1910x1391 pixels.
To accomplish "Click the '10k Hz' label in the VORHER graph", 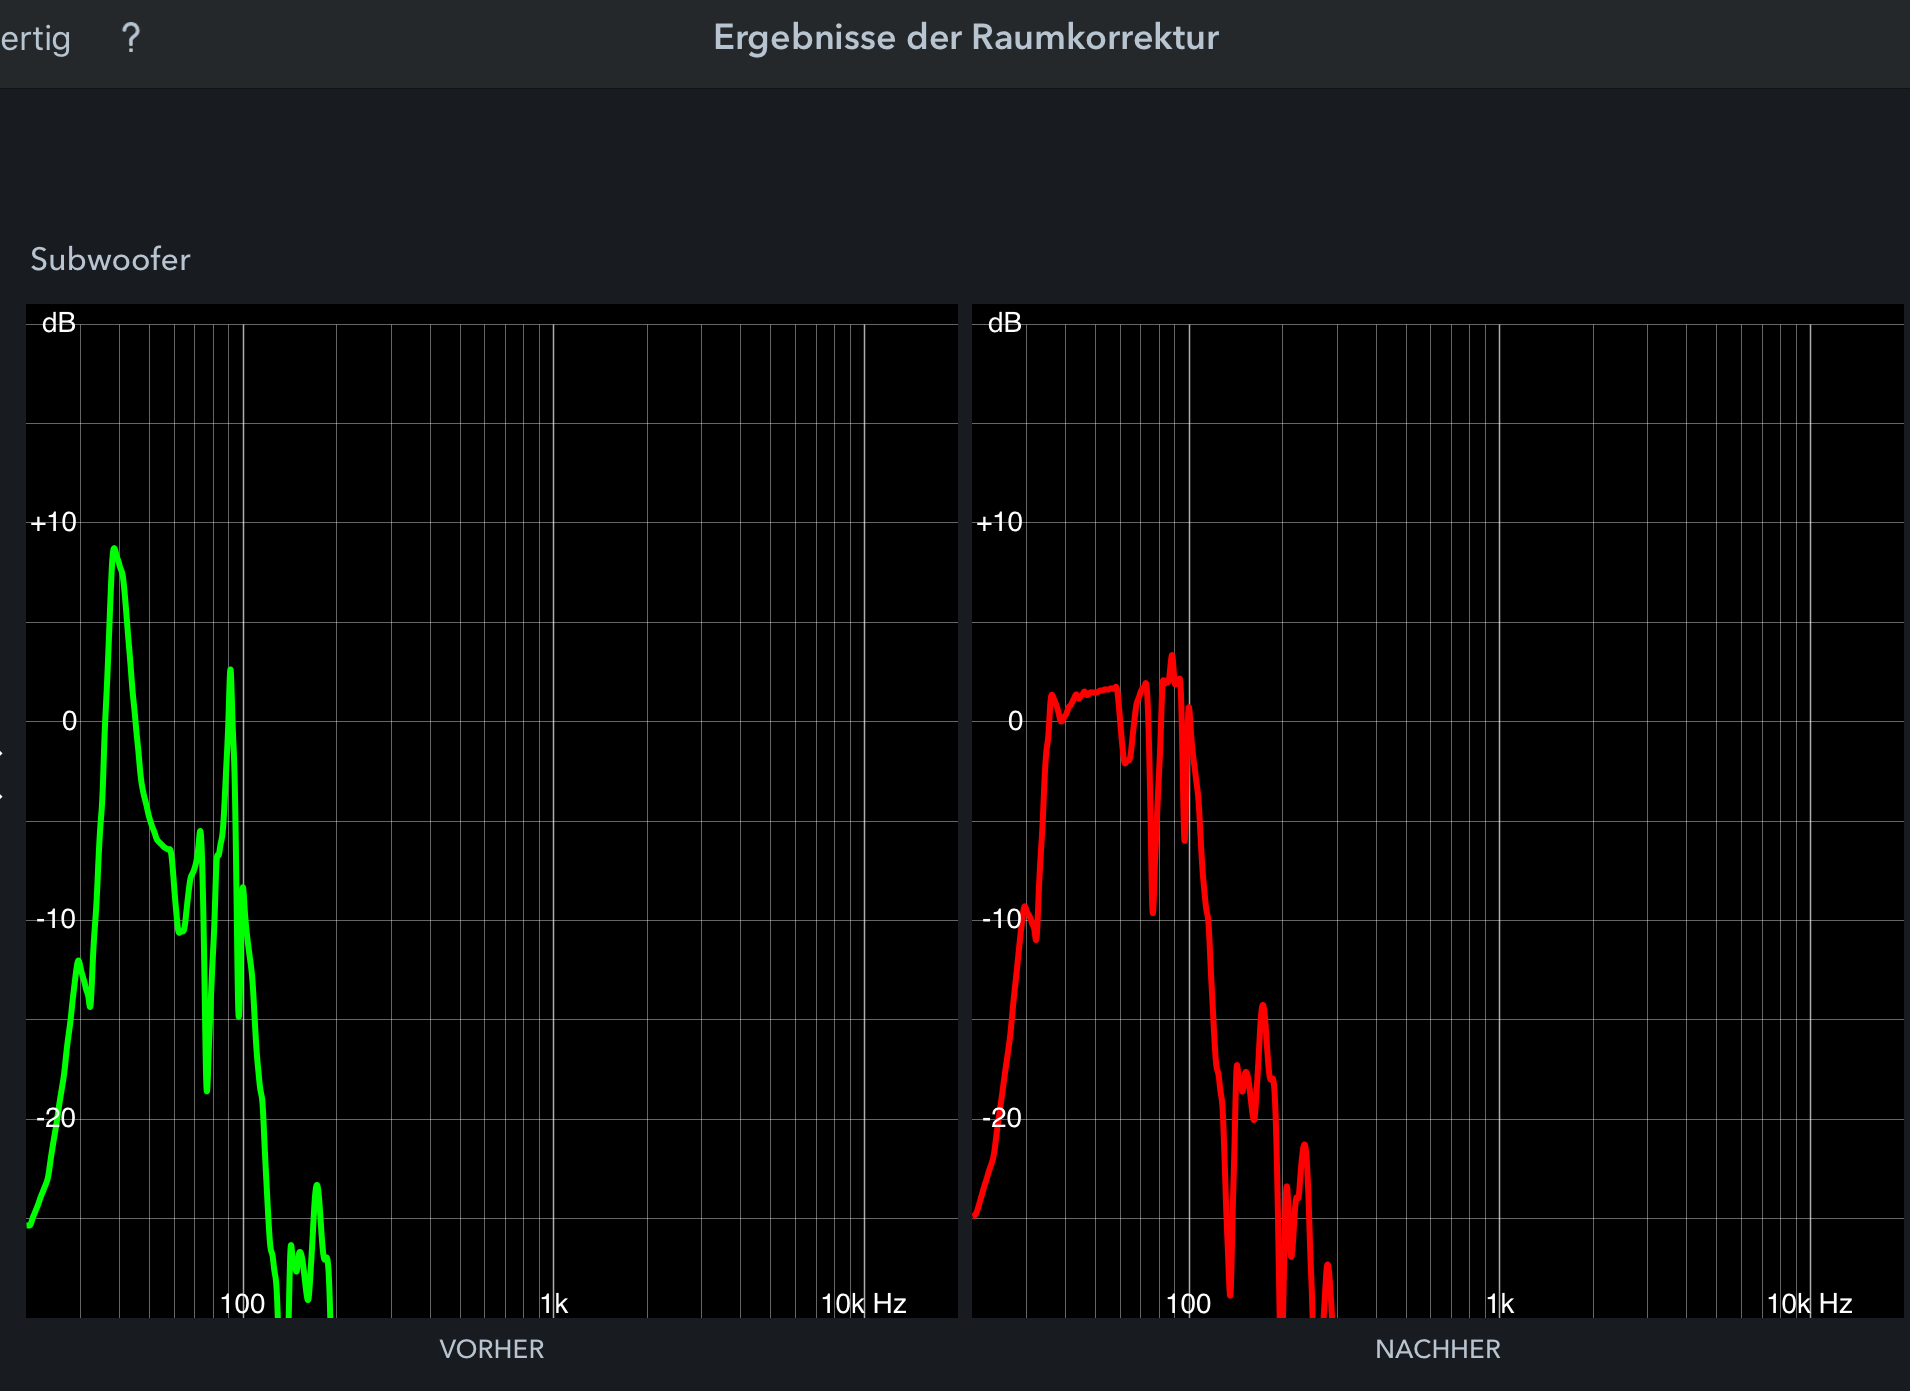I will click(x=863, y=1304).
